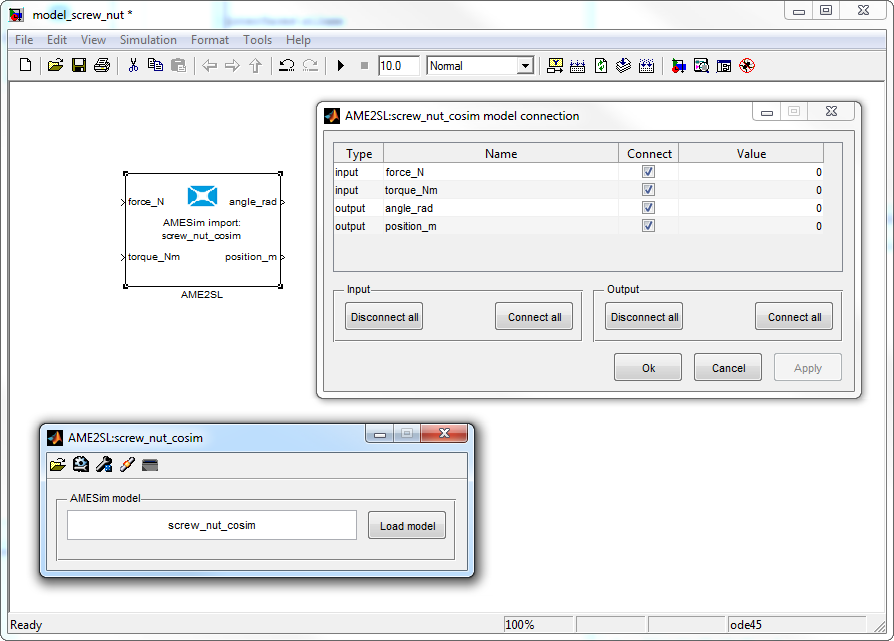Paste from clipboard icon in toolbar

pos(178,65)
